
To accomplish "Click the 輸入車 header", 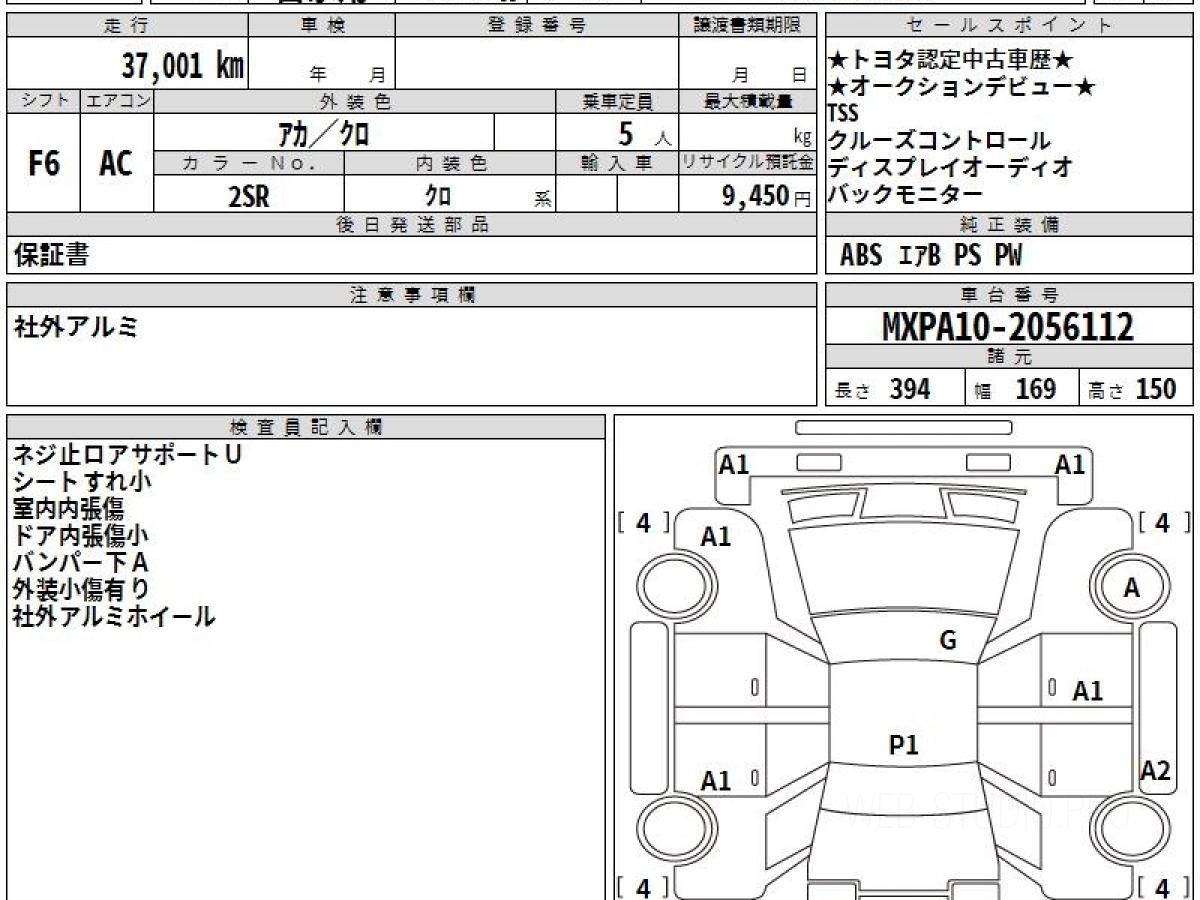I will [617, 163].
